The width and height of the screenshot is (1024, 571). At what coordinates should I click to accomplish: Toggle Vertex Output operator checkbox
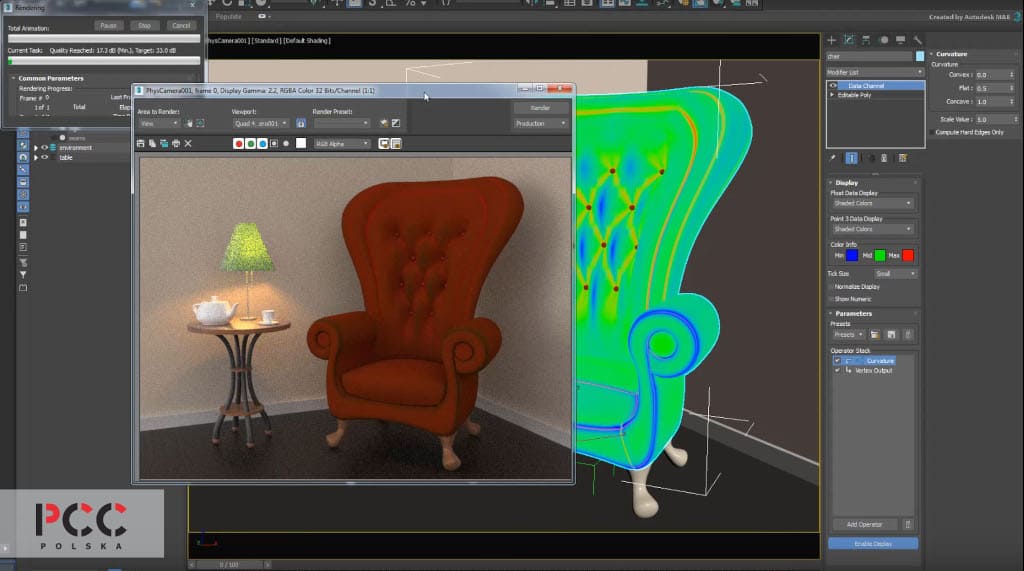click(x=837, y=370)
